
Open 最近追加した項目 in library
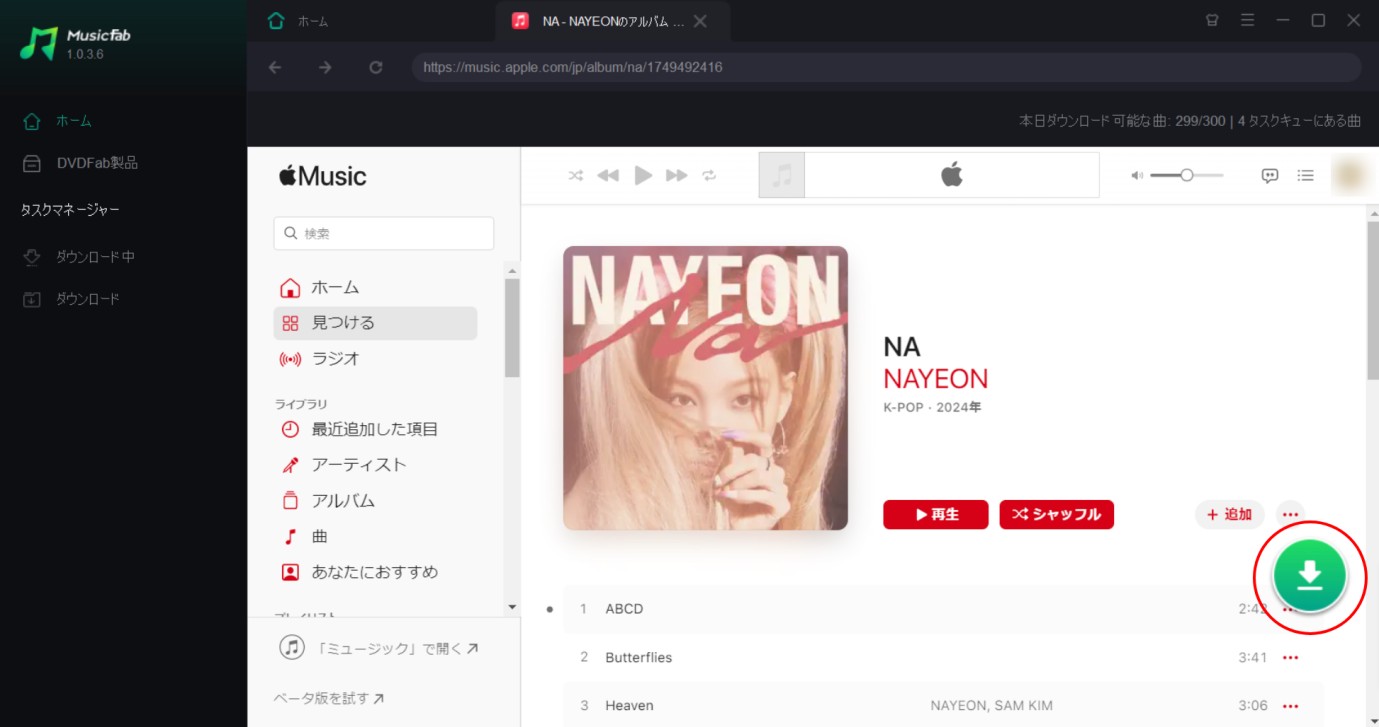[375, 430]
